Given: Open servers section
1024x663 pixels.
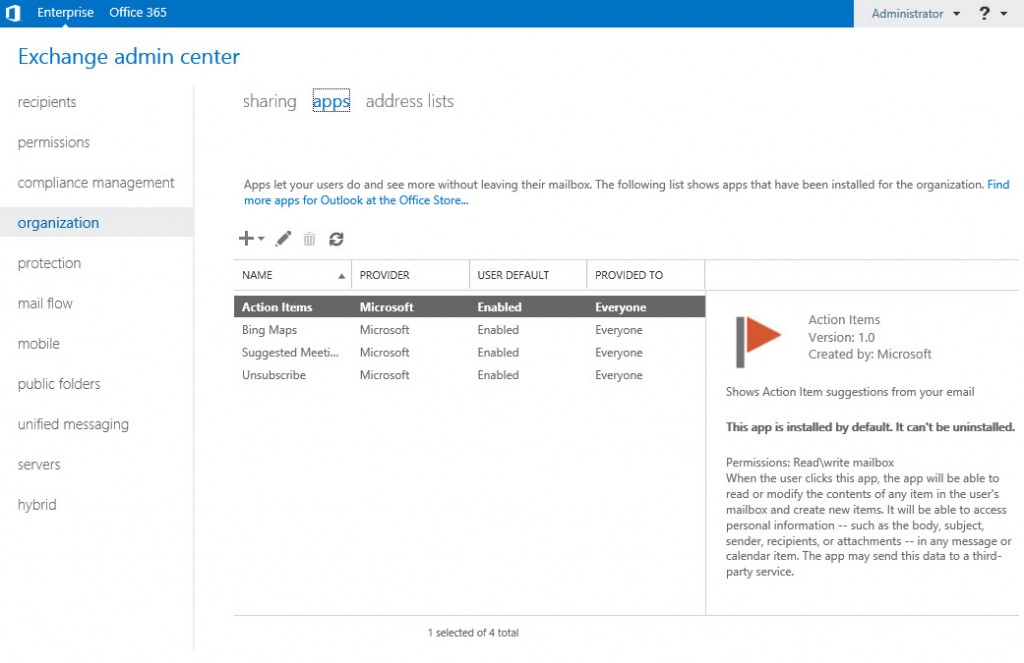Looking at the screenshot, I should click(39, 465).
